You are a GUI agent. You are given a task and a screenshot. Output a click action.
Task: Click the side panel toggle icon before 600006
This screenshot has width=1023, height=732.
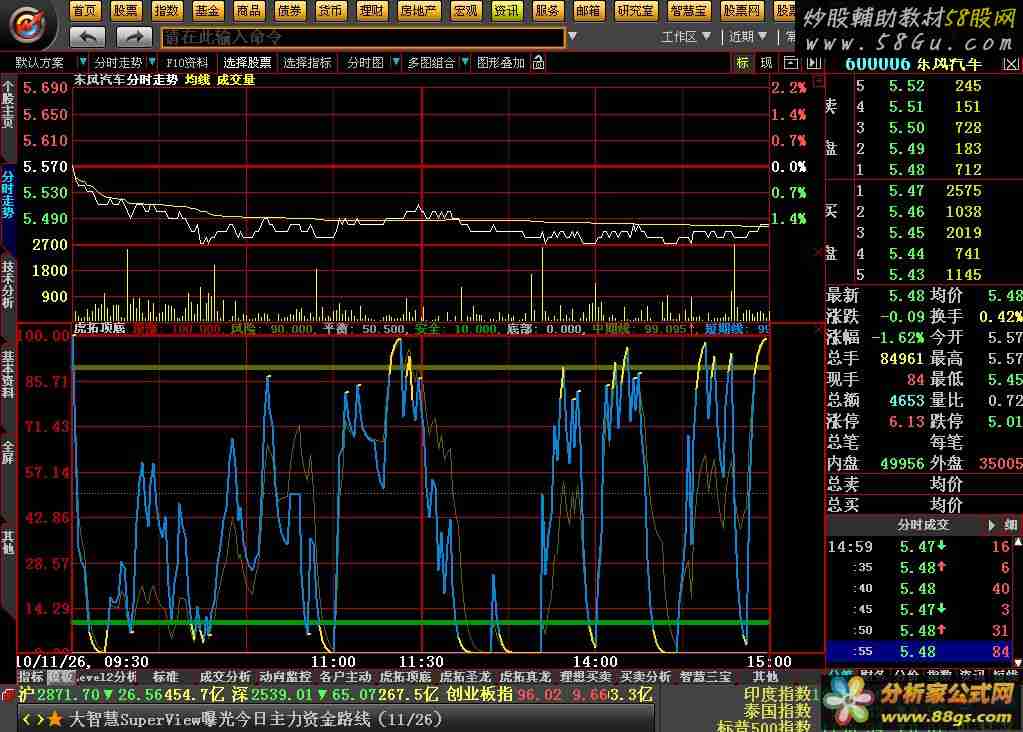[x=814, y=63]
